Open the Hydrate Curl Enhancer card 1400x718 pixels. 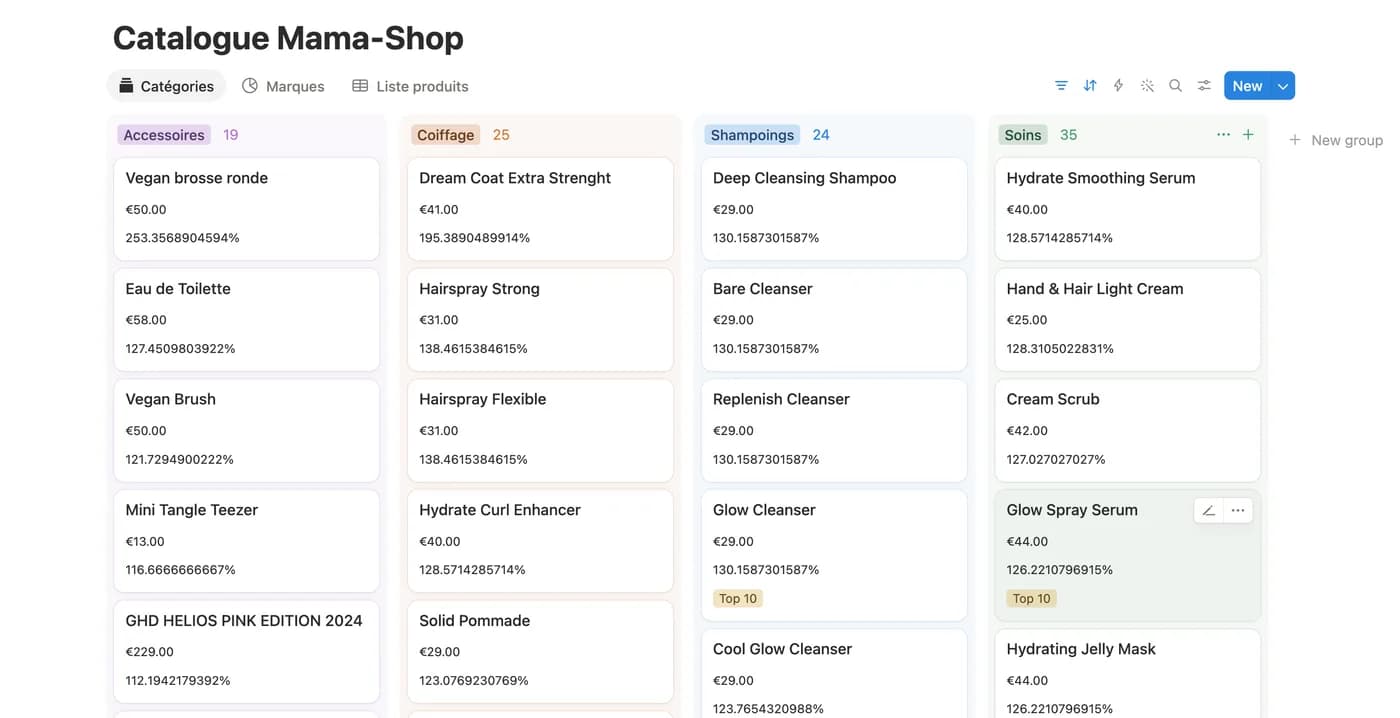tap(540, 541)
